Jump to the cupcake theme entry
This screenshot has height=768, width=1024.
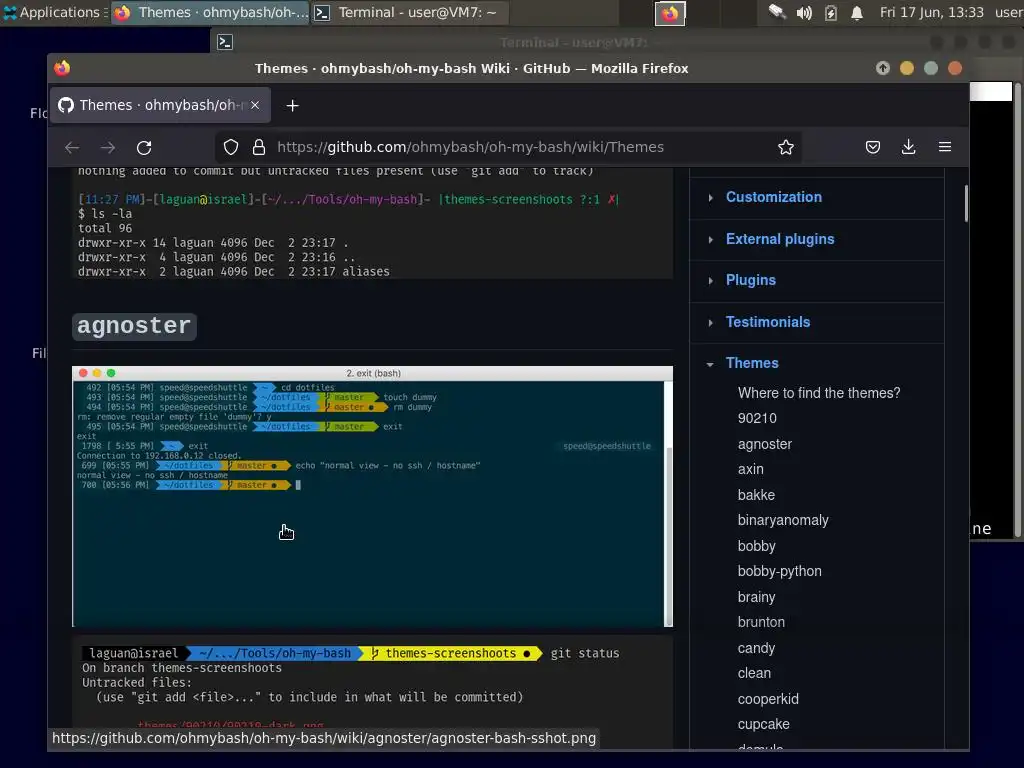click(763, 725)
